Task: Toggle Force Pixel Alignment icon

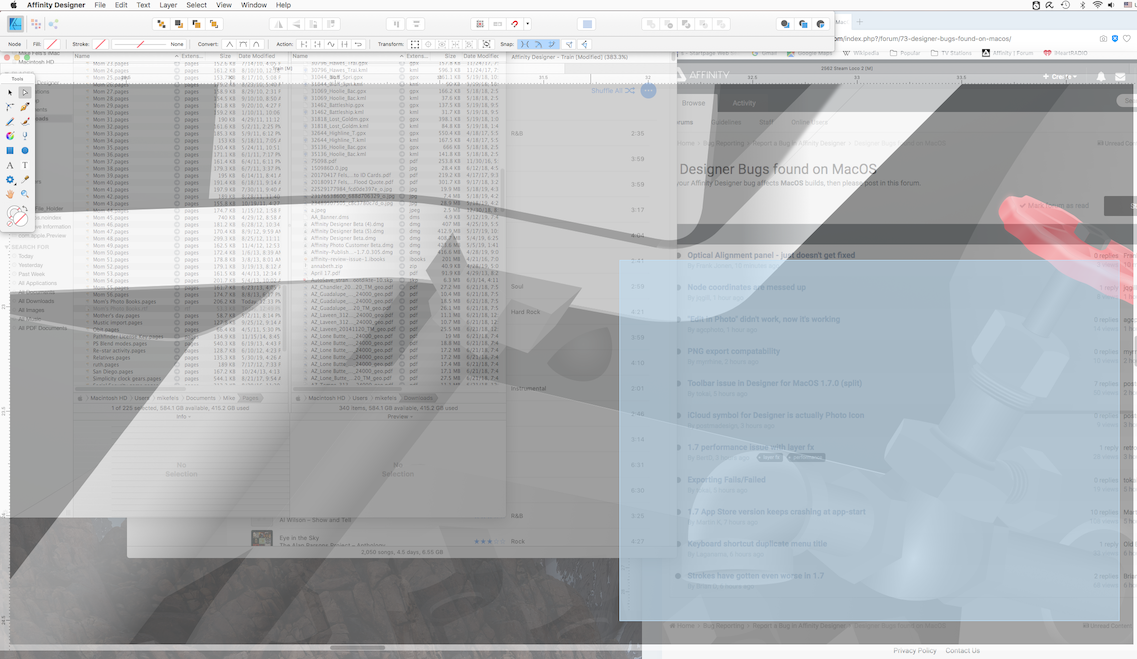Action: pyautogui.click(x=480, y=24)
